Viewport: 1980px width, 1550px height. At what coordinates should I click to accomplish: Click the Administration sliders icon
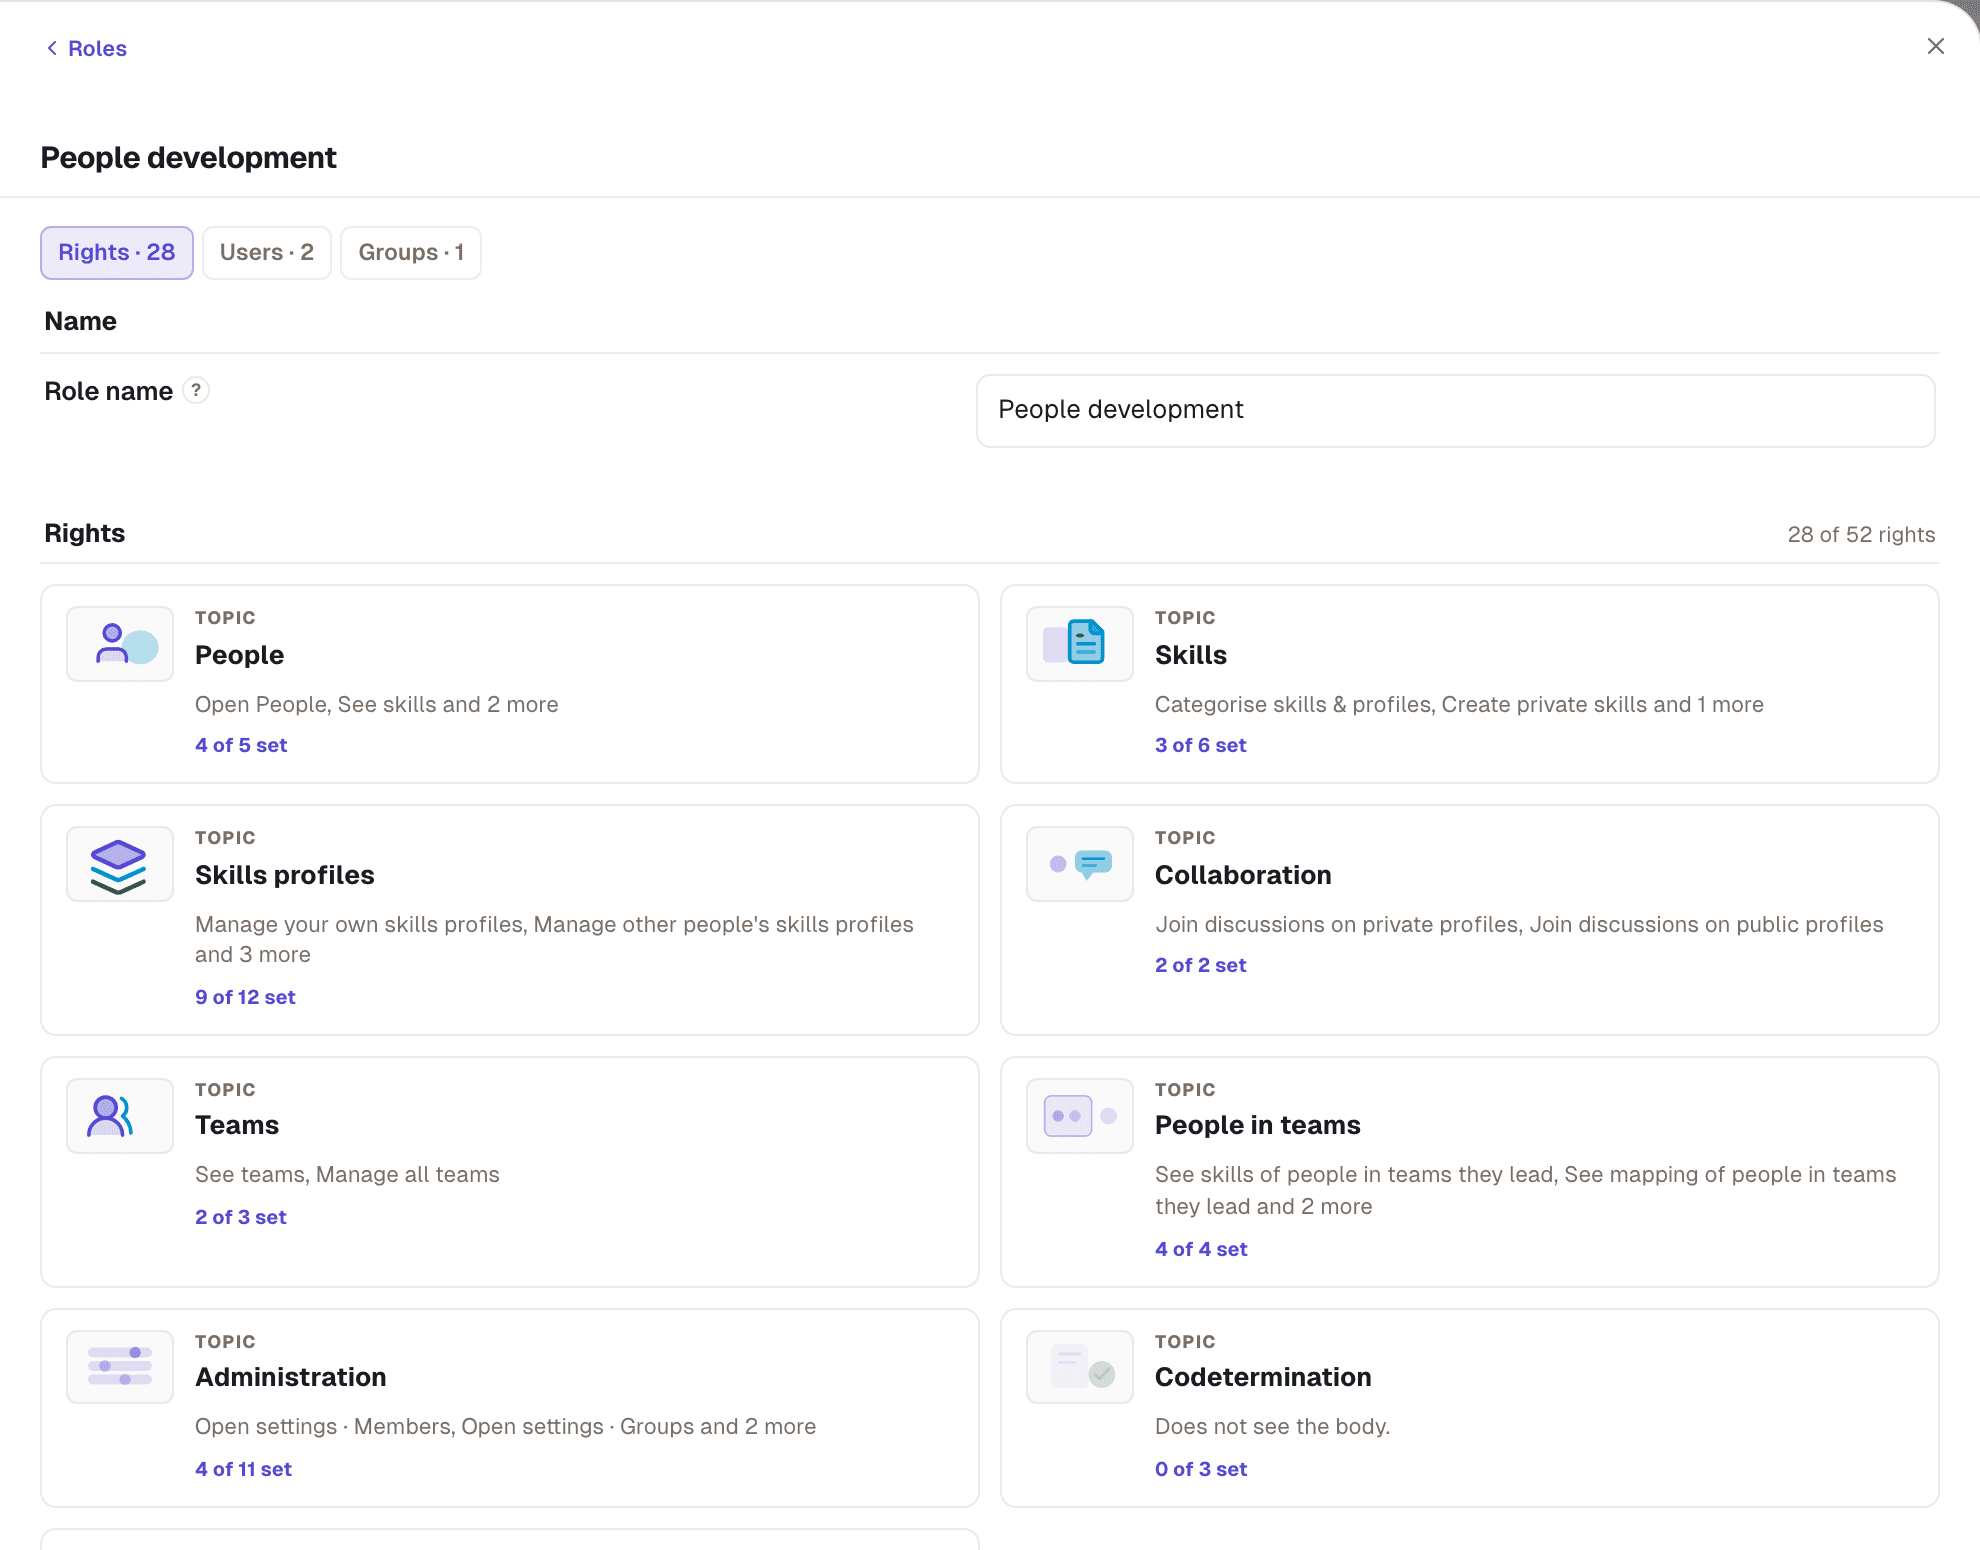click(120, 1366)
